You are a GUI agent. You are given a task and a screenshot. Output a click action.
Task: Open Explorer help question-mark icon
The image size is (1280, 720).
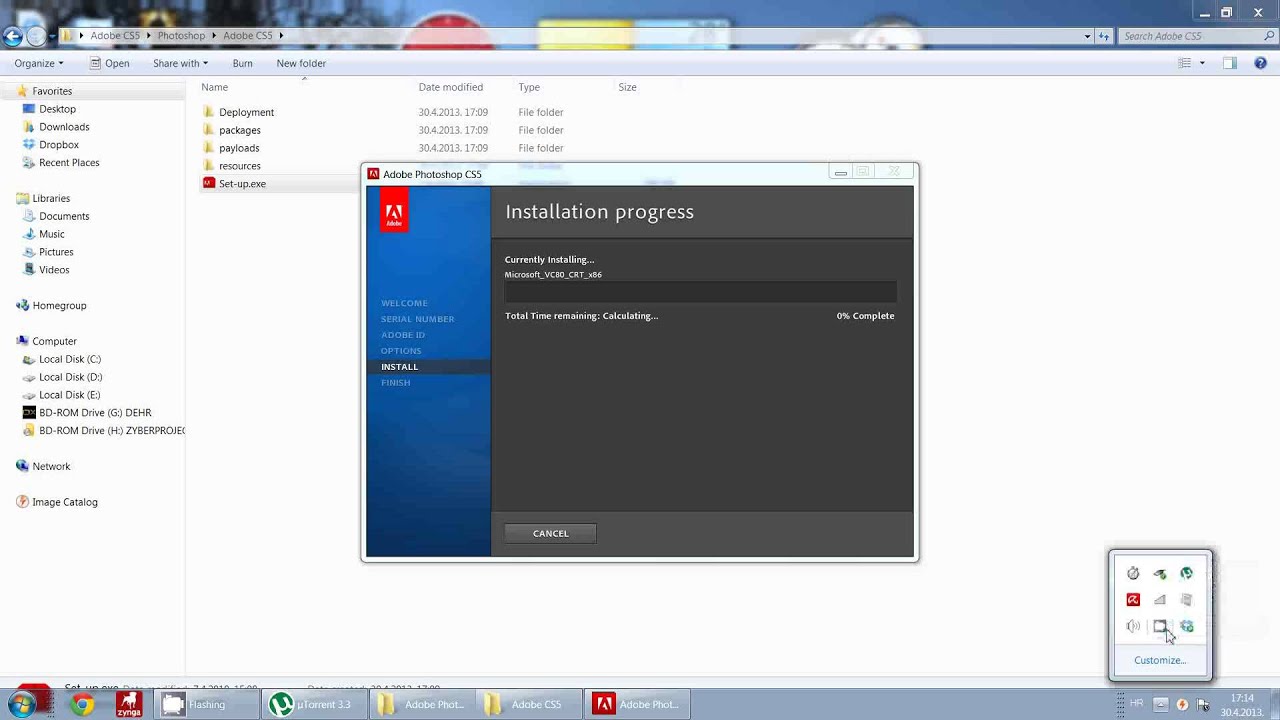pyautogui.click(x=1262, y=63)
